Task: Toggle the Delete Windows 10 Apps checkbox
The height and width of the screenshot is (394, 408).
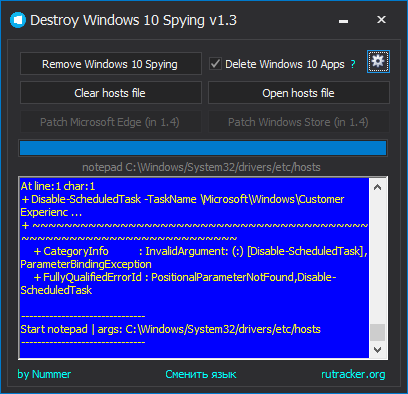Action: [x=215, y=63]
